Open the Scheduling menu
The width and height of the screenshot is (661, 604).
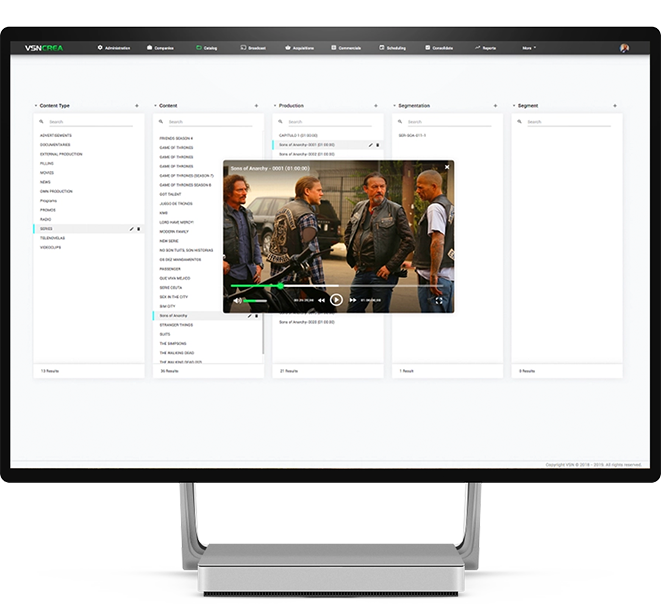point(392,48)
